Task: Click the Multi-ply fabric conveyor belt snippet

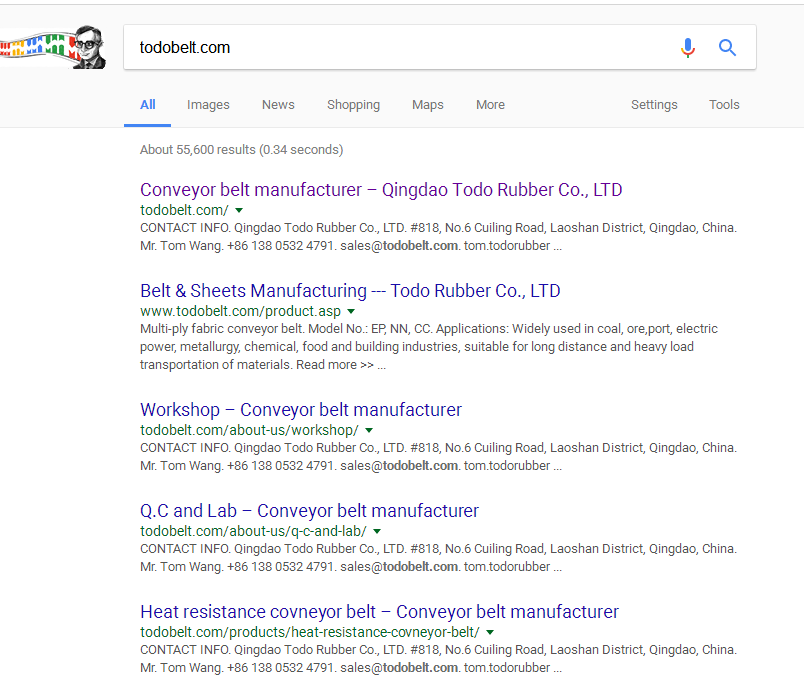Action: click(429, 347)
